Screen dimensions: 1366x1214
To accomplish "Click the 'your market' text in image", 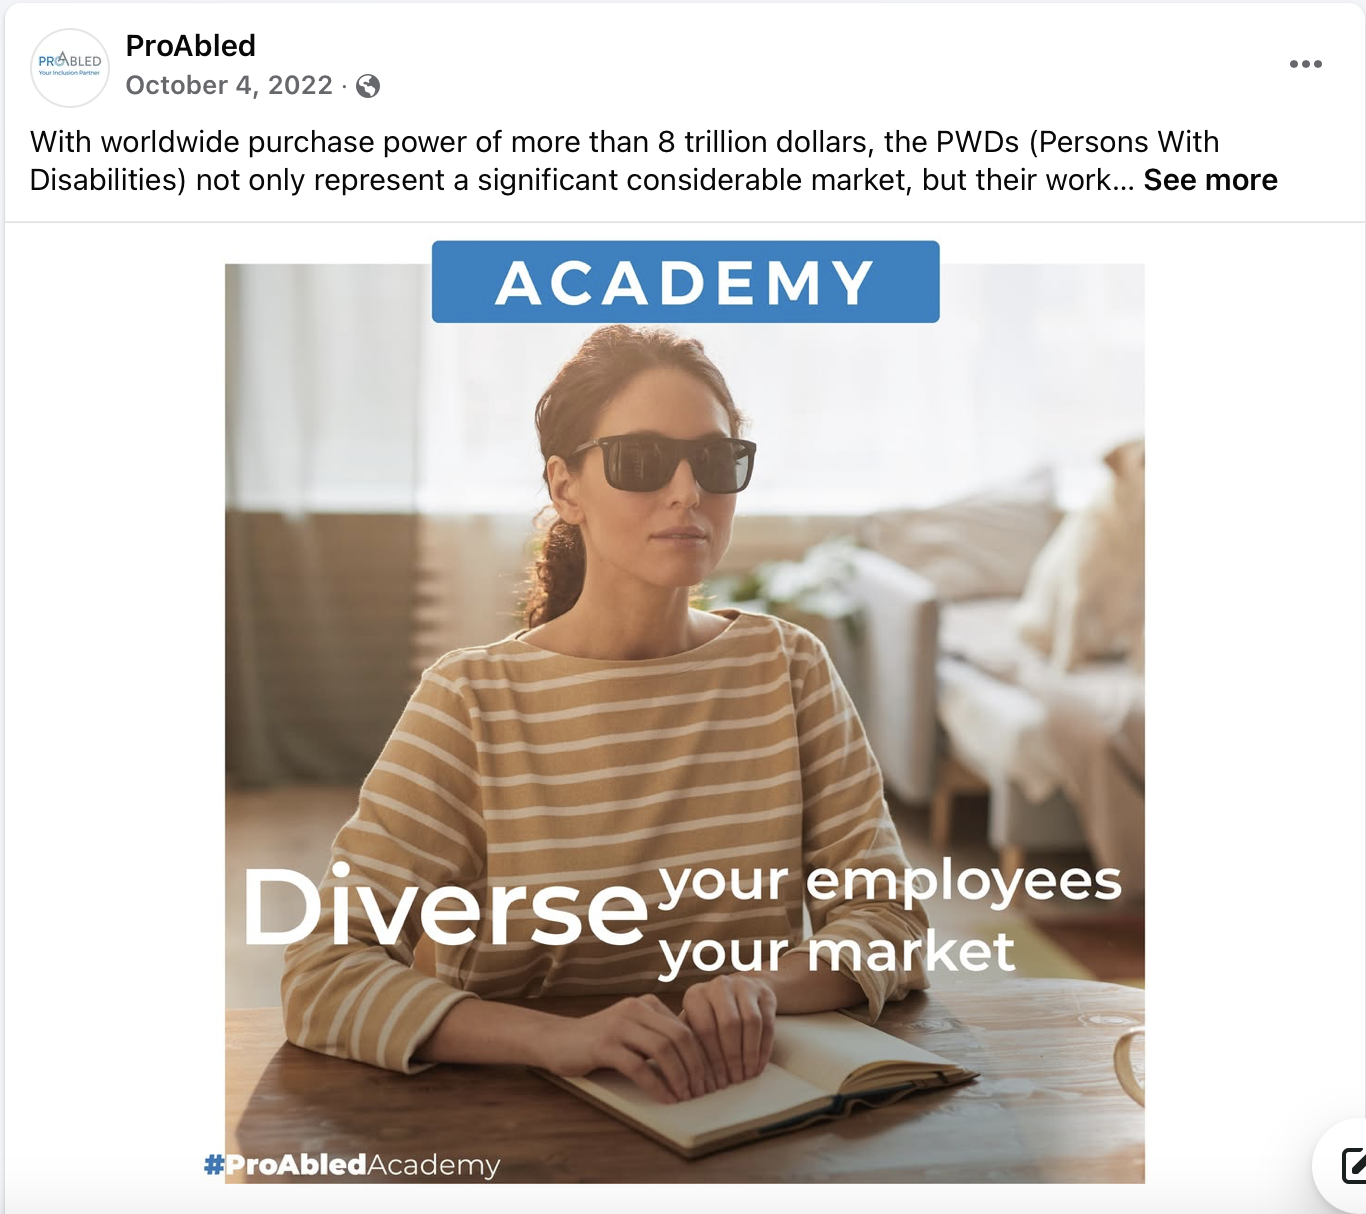I will point(837,954).
